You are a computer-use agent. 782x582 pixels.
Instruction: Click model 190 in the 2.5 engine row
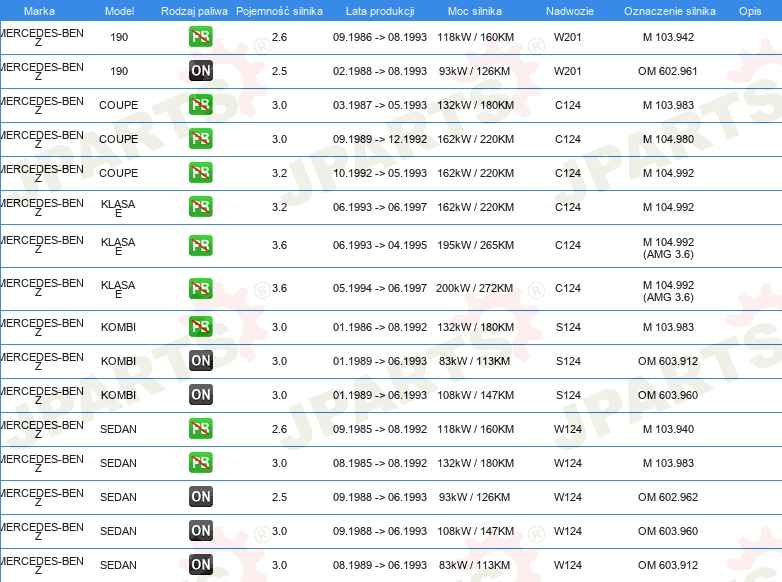[119, 71]
